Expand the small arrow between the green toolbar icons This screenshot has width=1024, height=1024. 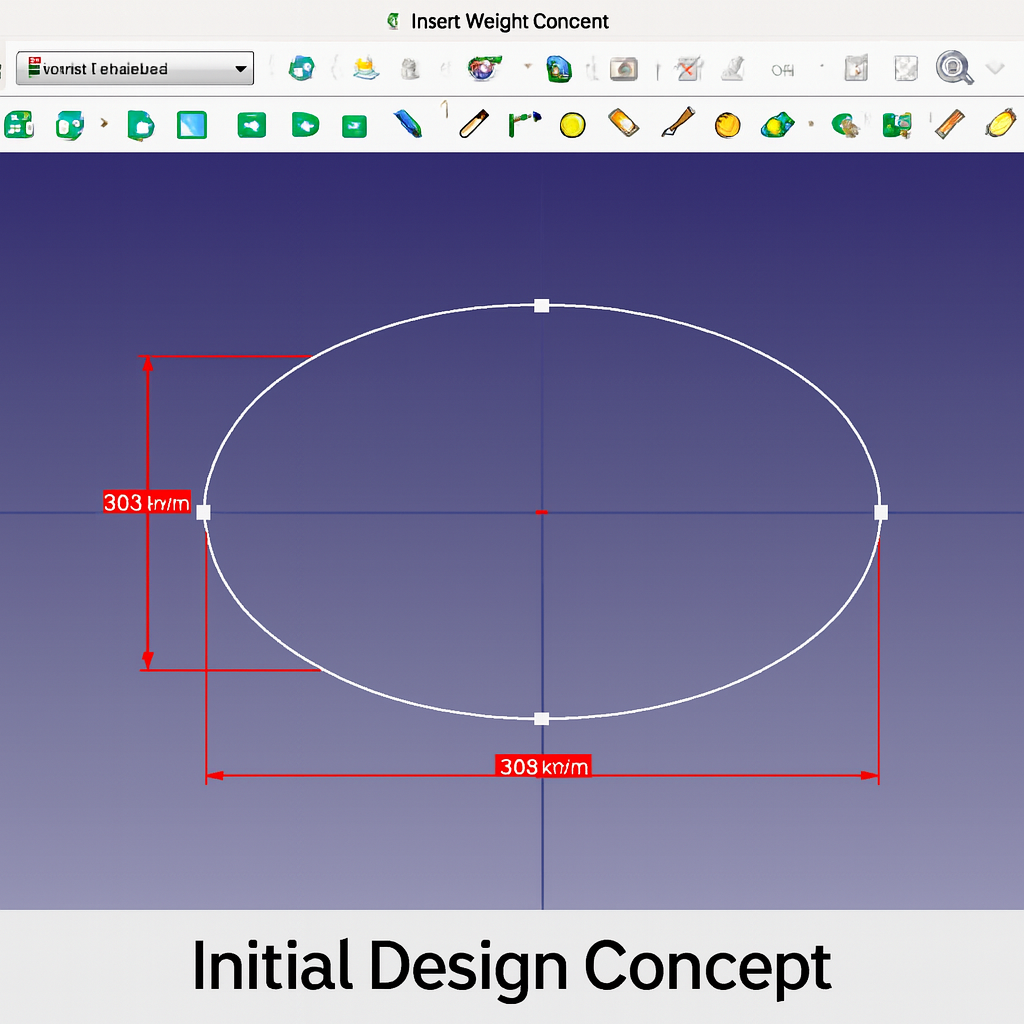[103, 125]
